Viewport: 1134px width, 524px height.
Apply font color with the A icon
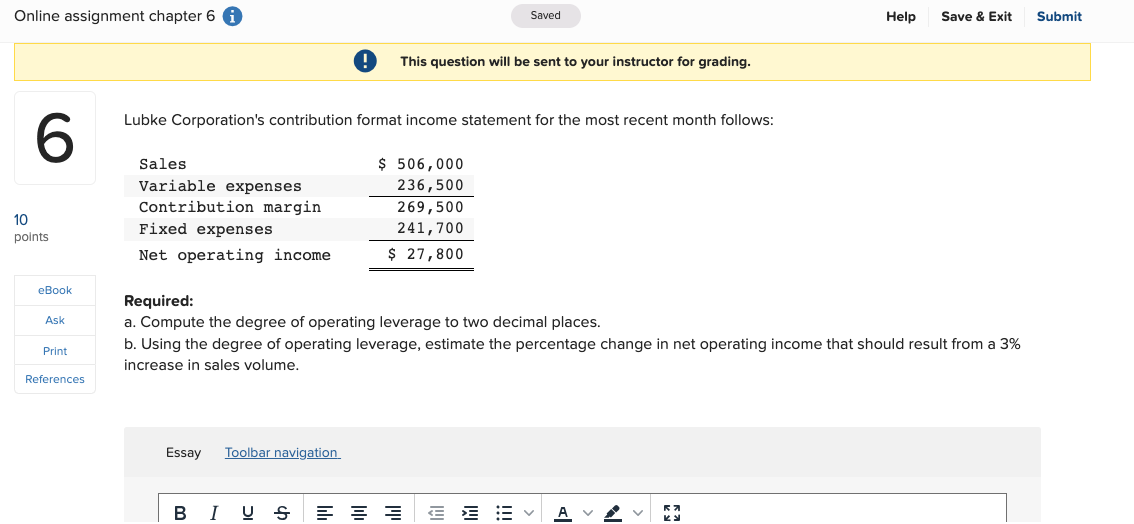coord(562,513)
